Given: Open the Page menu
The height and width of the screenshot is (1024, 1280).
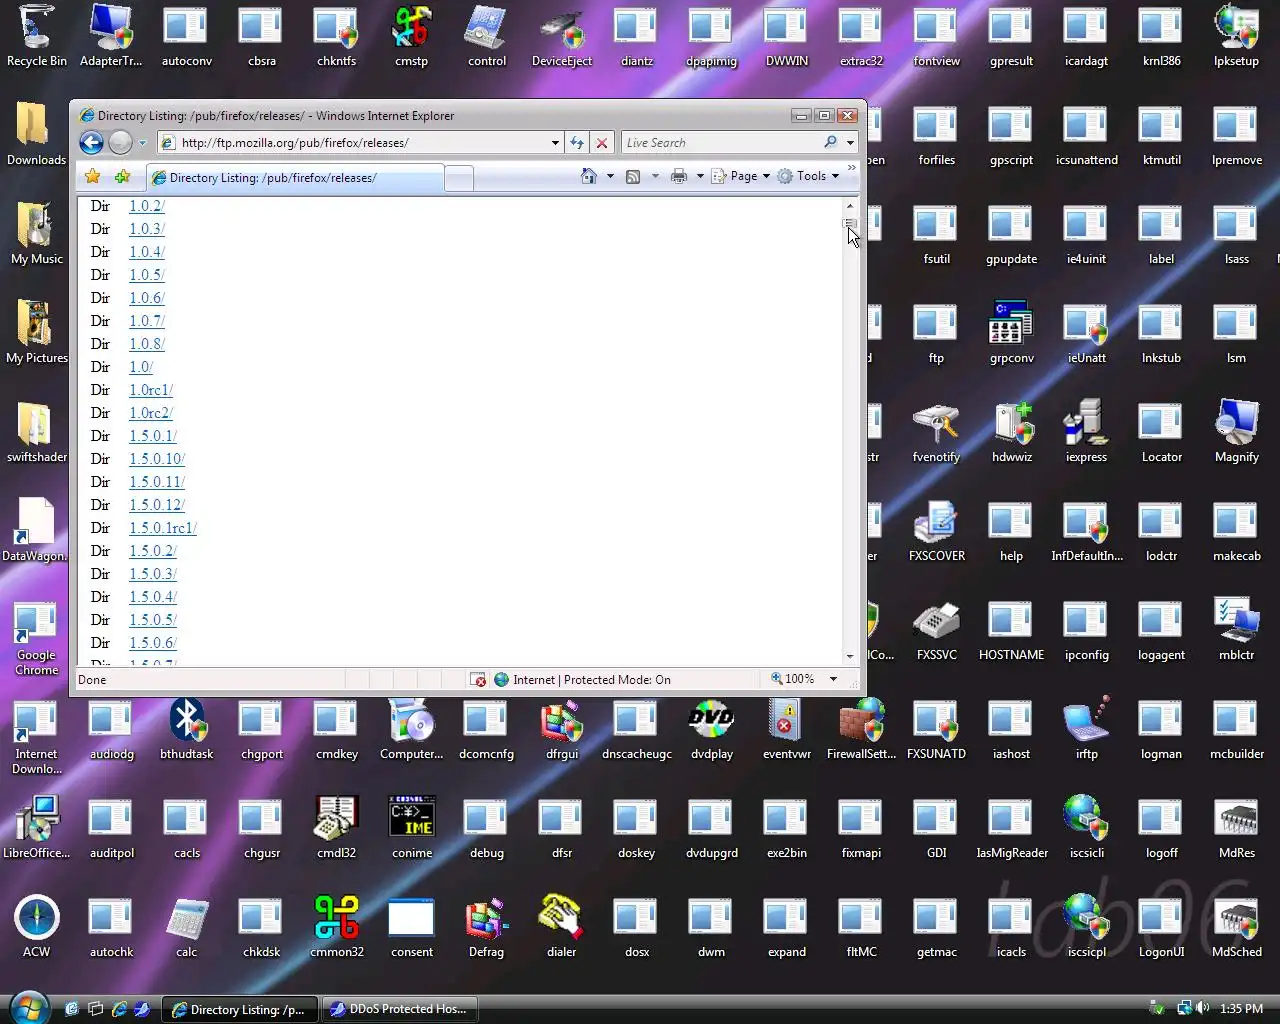Looking at the screenshot, I should [x=741, y=176].
